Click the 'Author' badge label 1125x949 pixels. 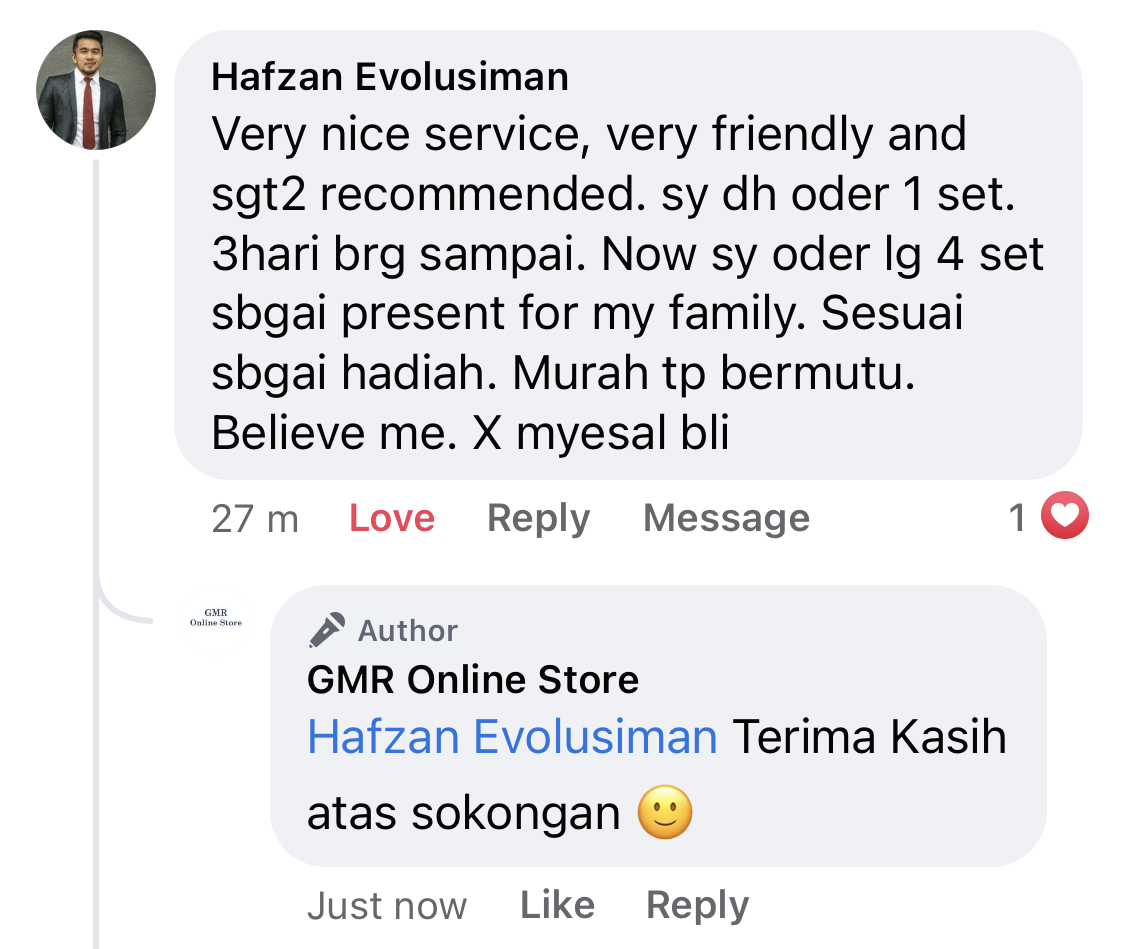408,631
